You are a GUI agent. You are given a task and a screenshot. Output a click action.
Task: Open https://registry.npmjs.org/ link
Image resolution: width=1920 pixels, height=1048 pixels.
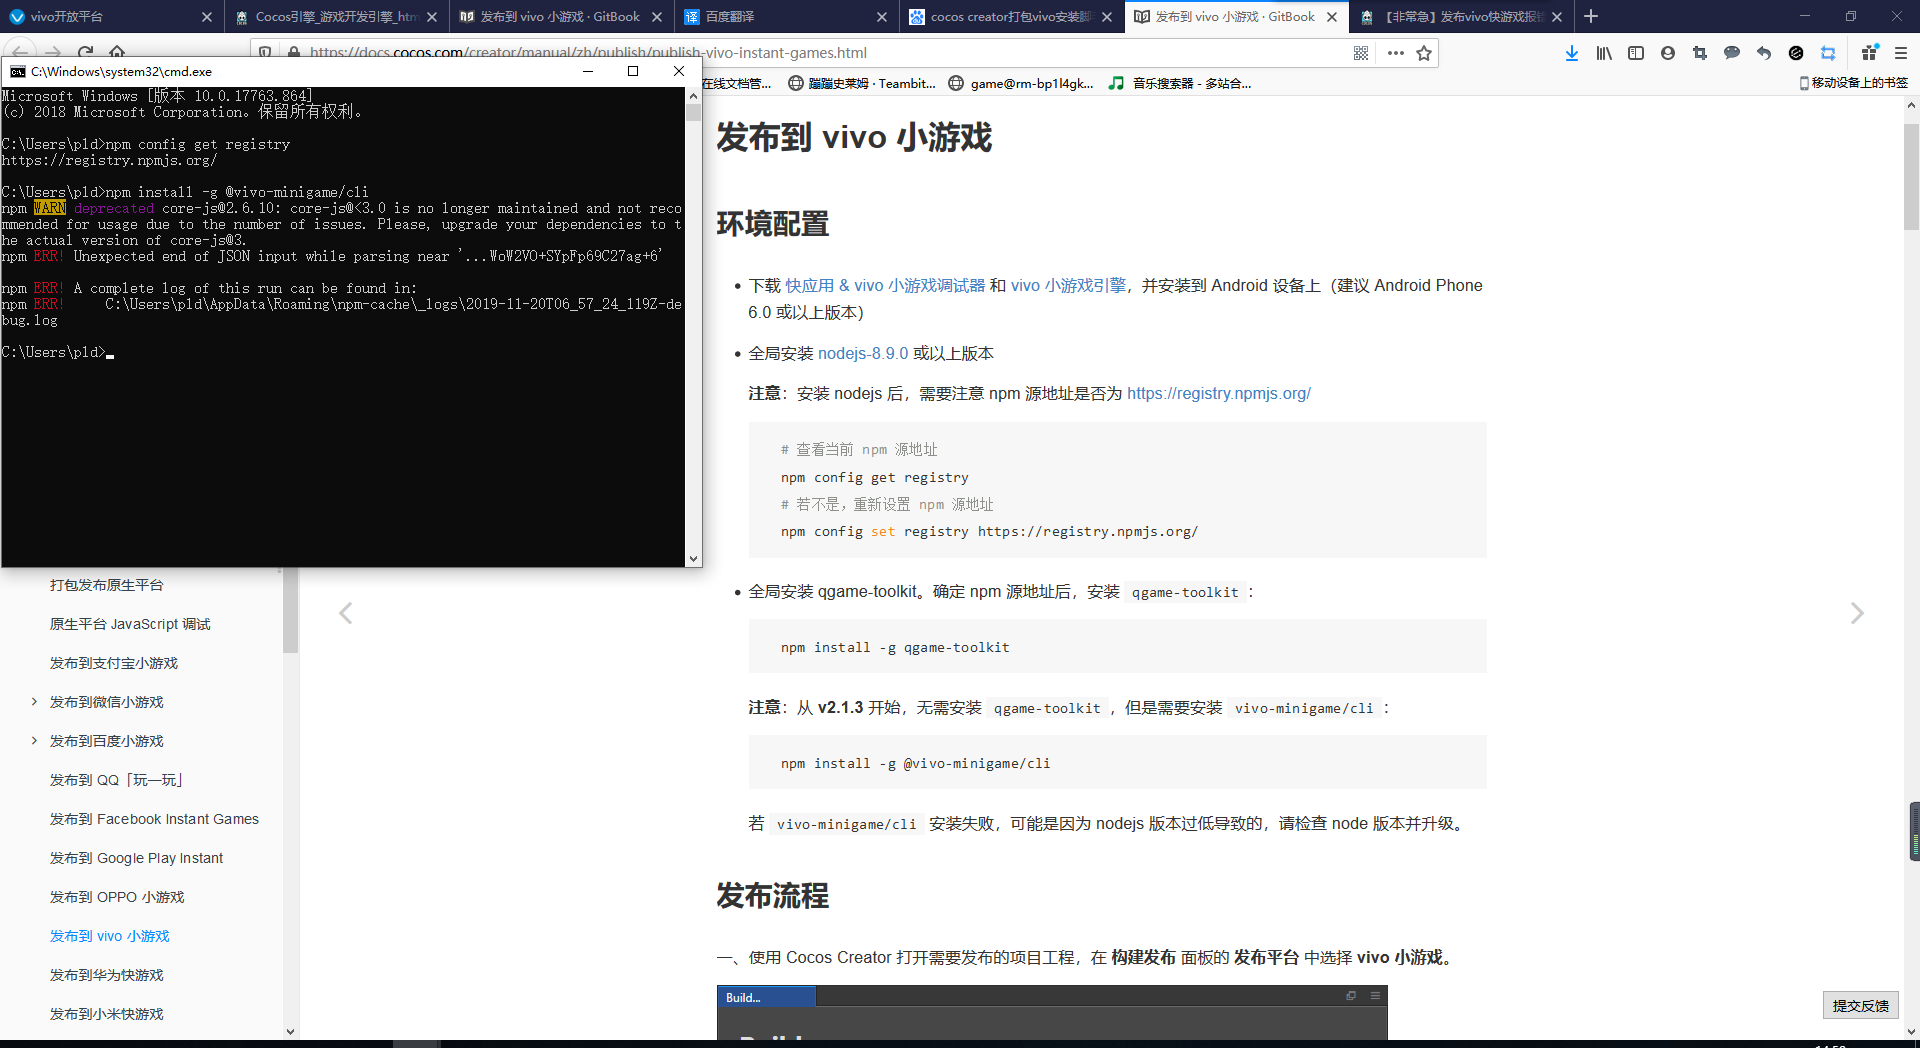coord(1219,394)
